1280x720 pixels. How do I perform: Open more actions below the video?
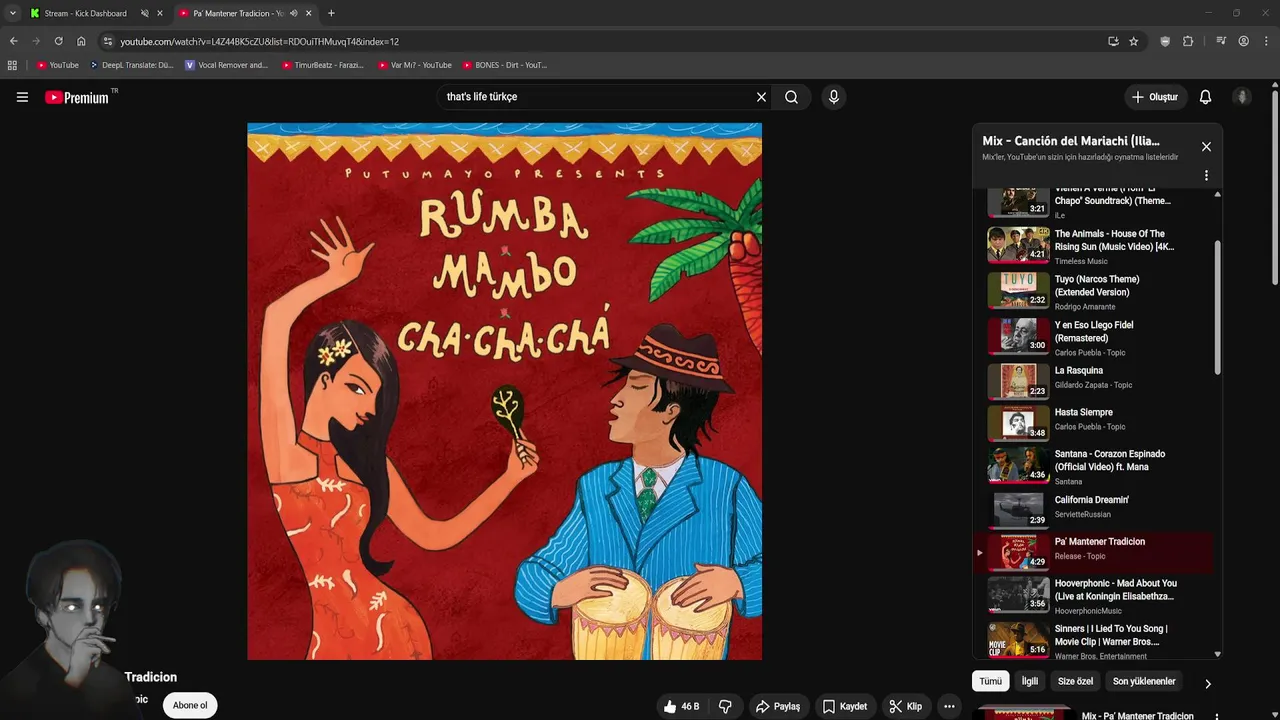(949, 706)
